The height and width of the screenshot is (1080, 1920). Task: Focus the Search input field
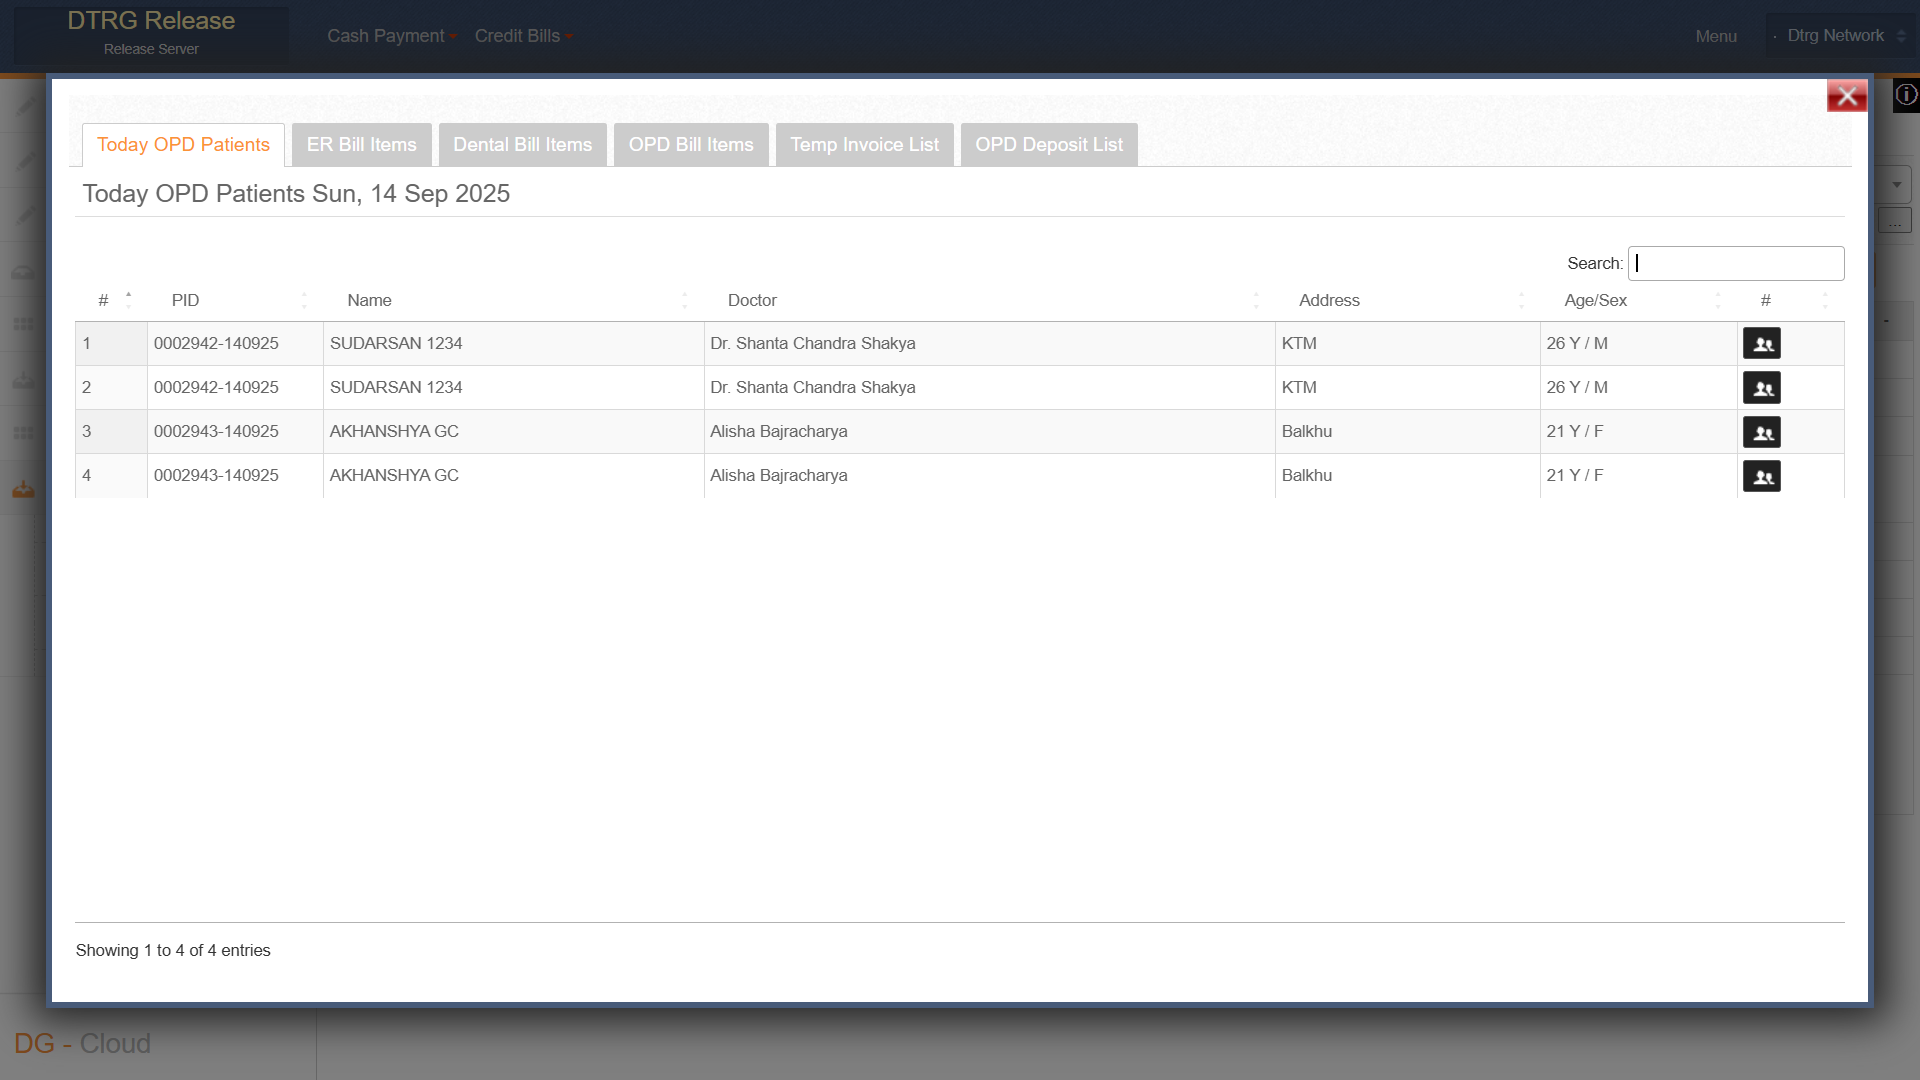pyautogui.click(x=1735, y=263)
